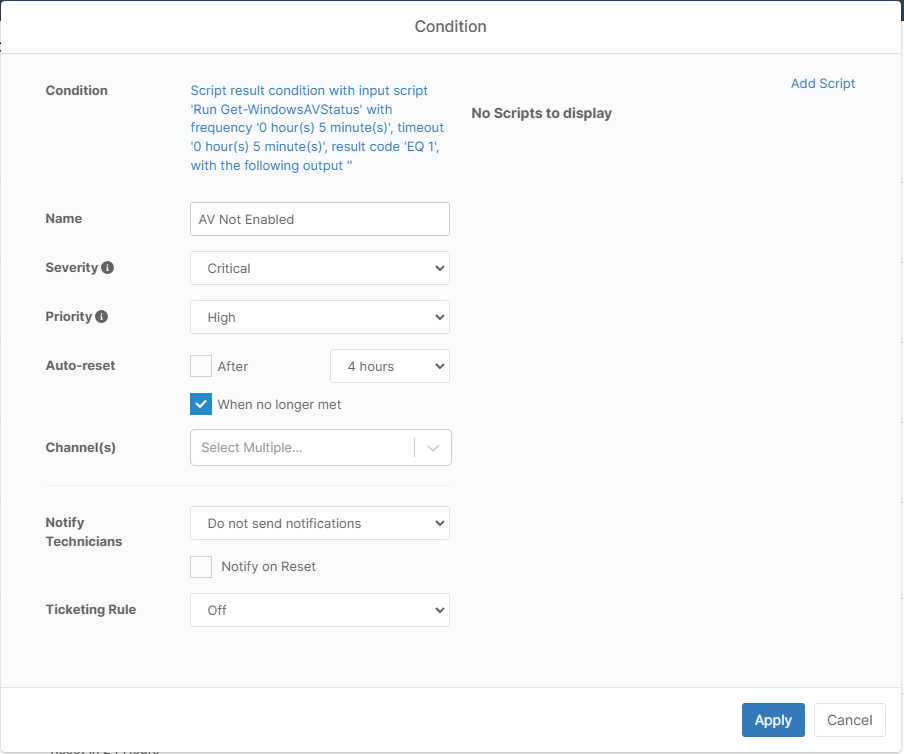This screenshot has width=904, height=754.
Task: Open the Priority dropdown showing High
Action: coord(320,317)
